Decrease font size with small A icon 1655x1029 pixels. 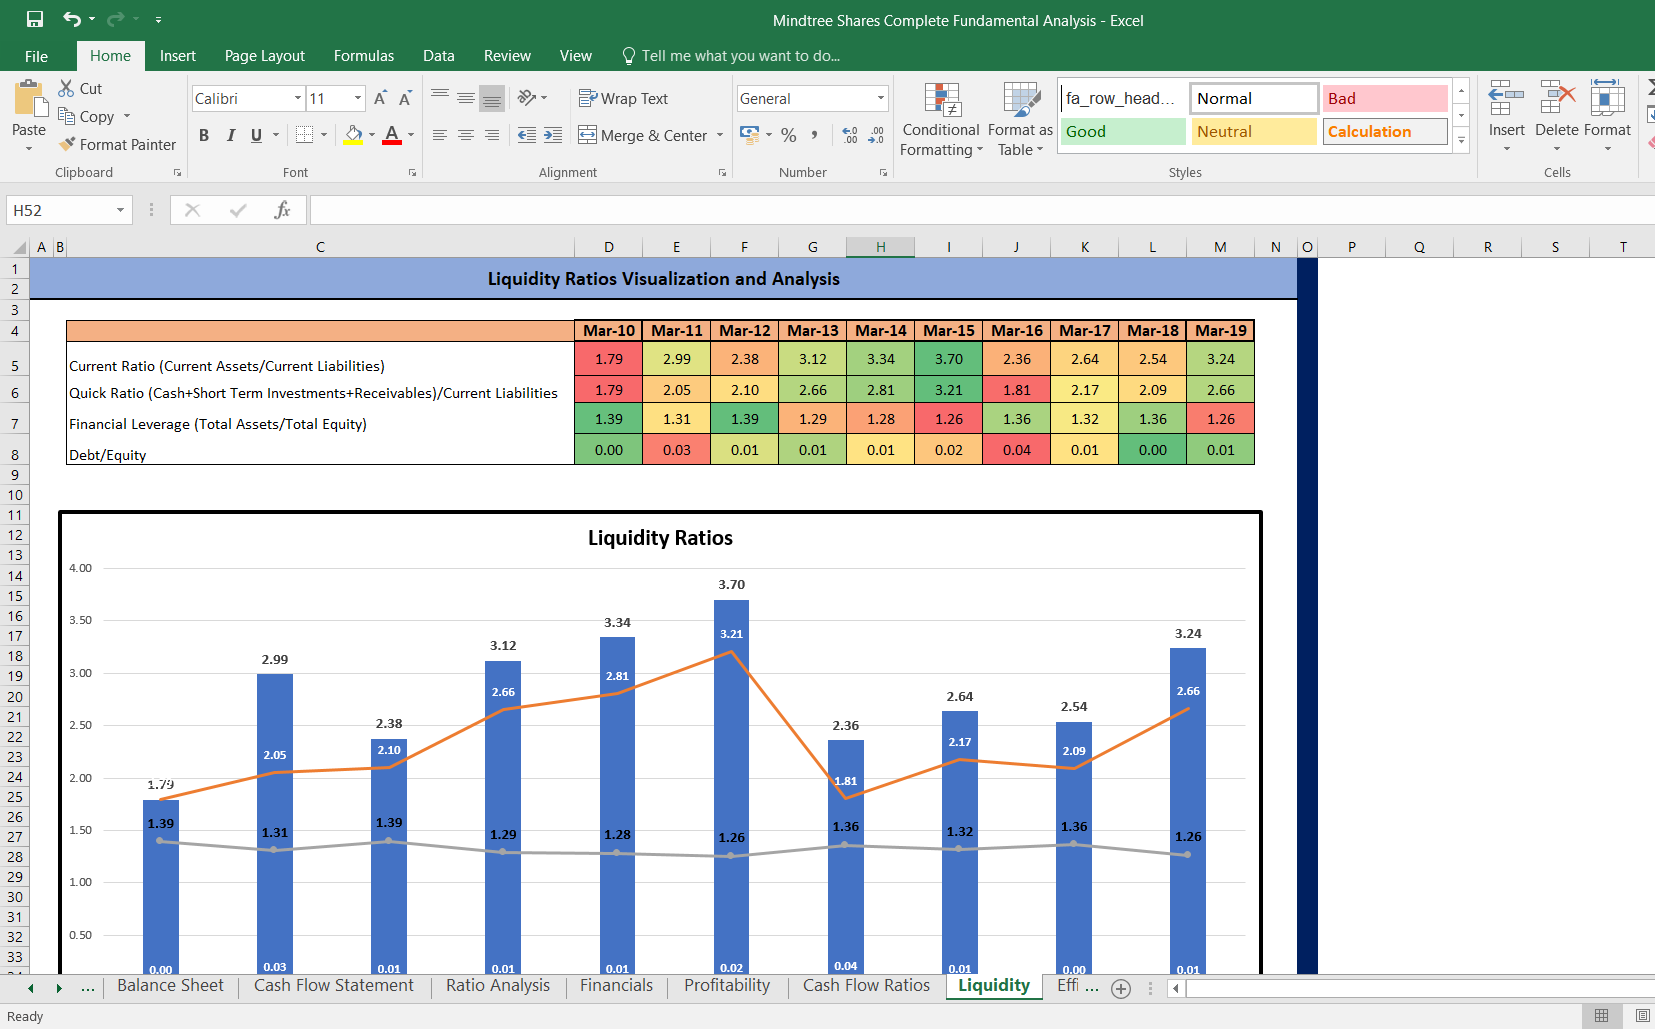point(405,98)
